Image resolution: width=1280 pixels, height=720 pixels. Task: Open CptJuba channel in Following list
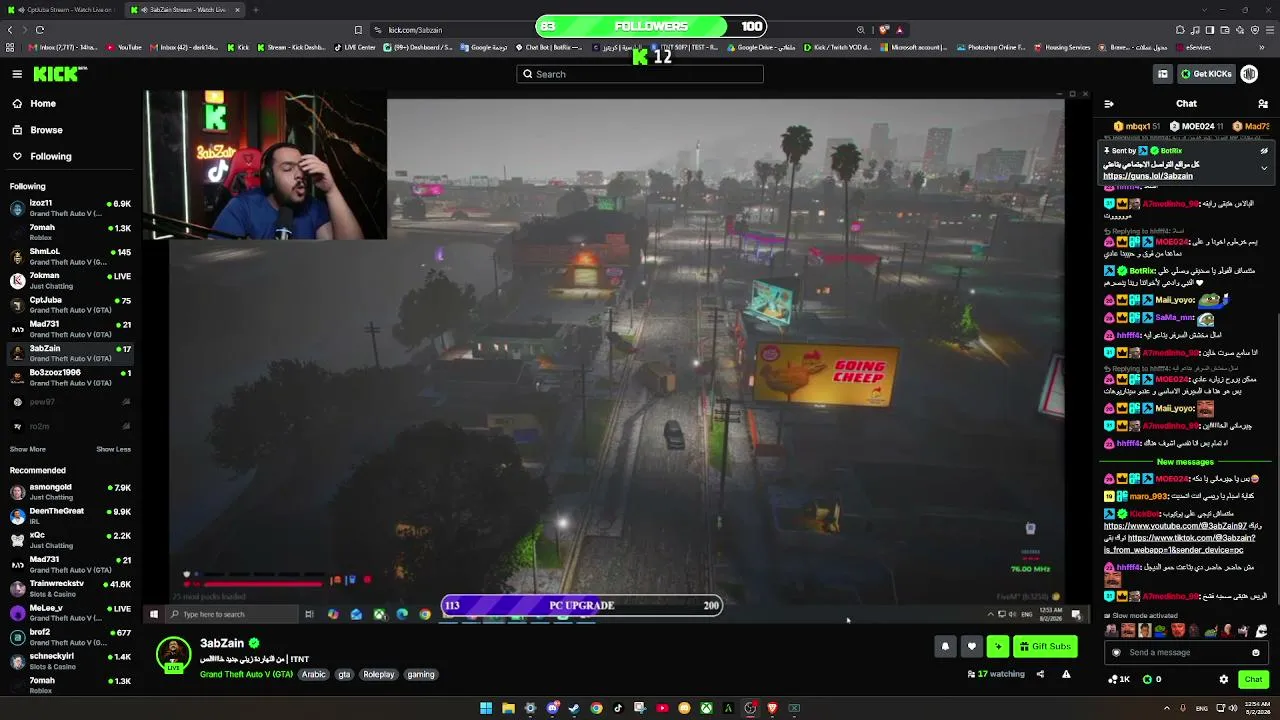(70, 304)
